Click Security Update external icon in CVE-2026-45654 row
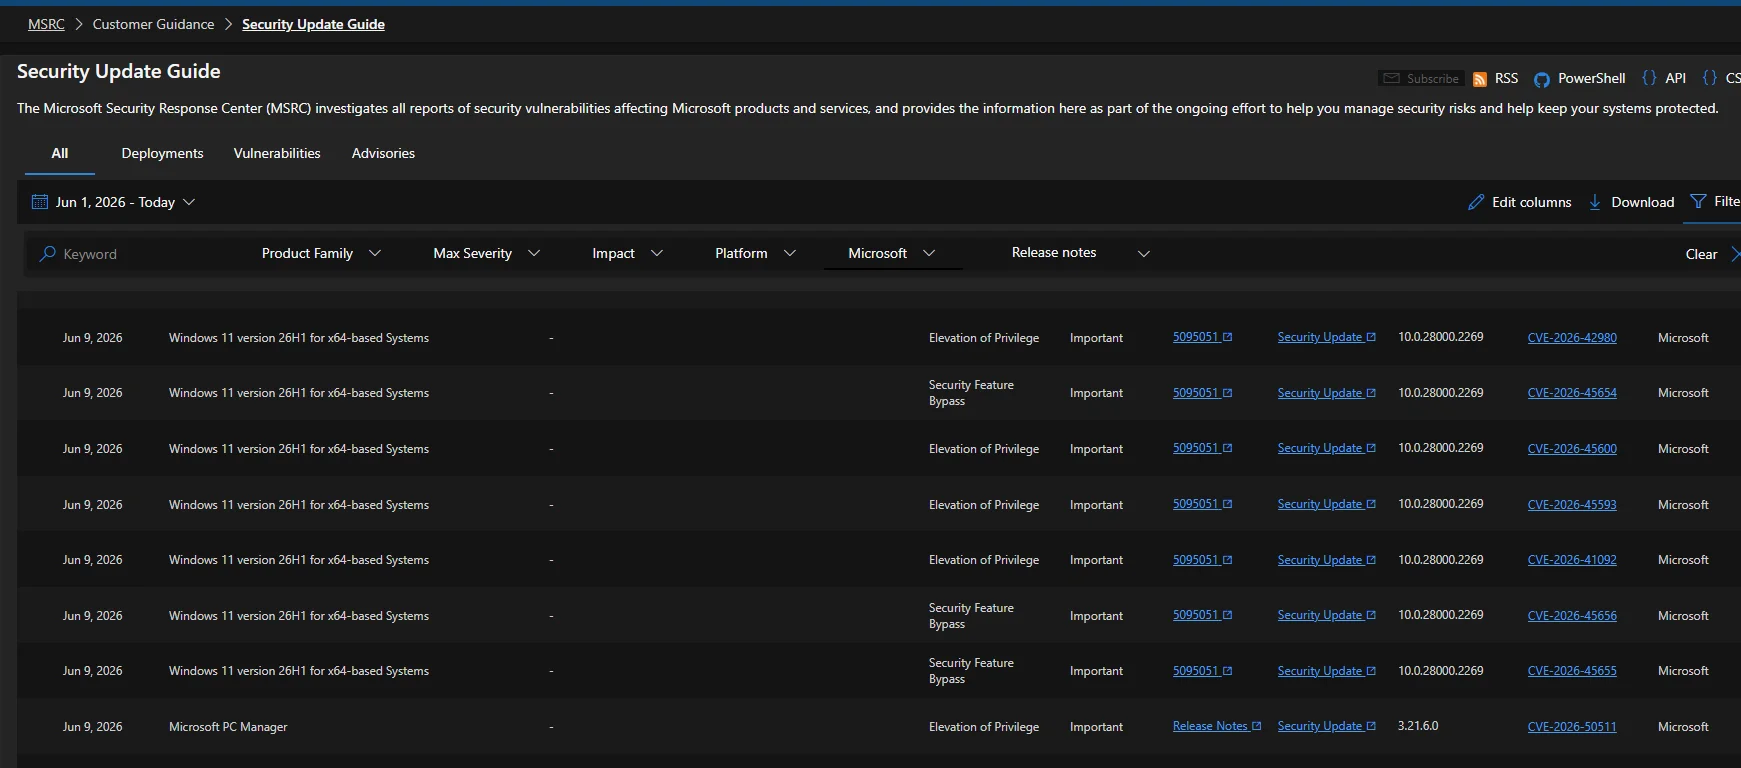Viewport: 1741px width, 768px height. click(1371, 393)
